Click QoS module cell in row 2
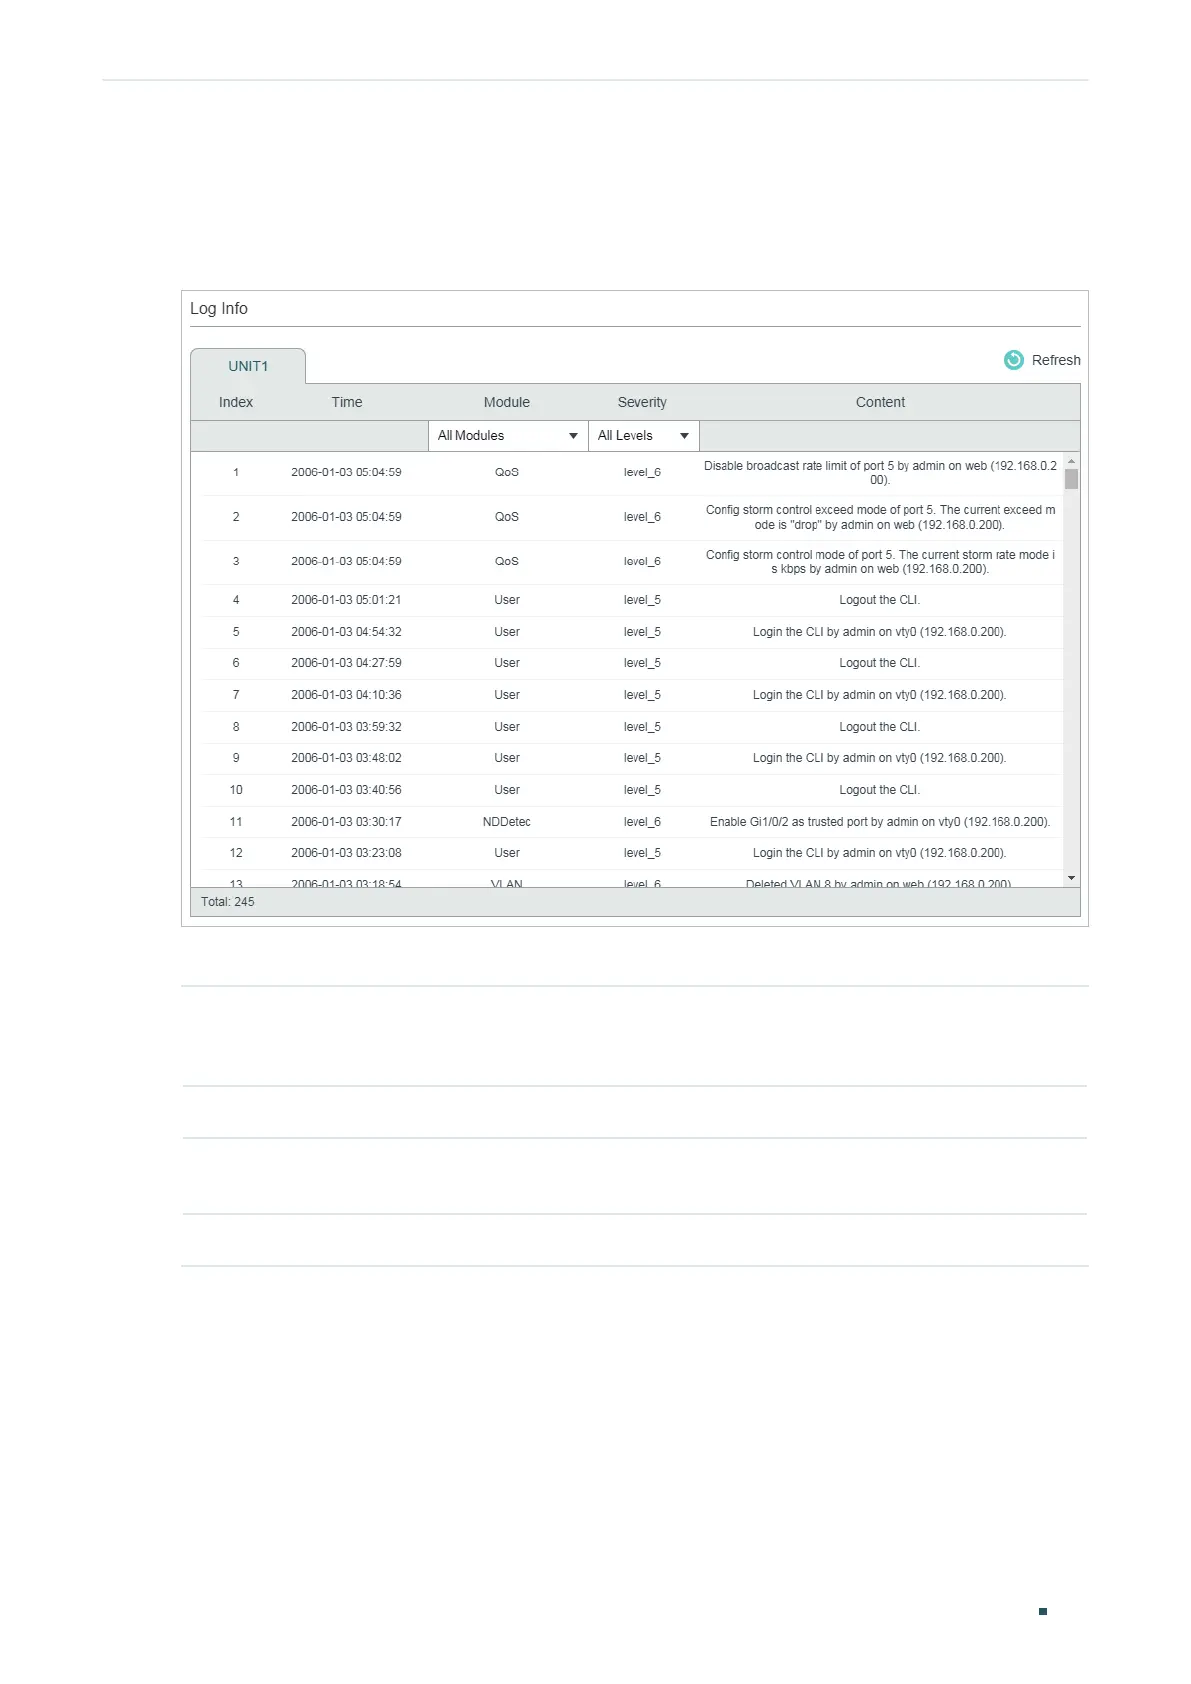Screen dimensions: 1191x1684 pos(507,517)
